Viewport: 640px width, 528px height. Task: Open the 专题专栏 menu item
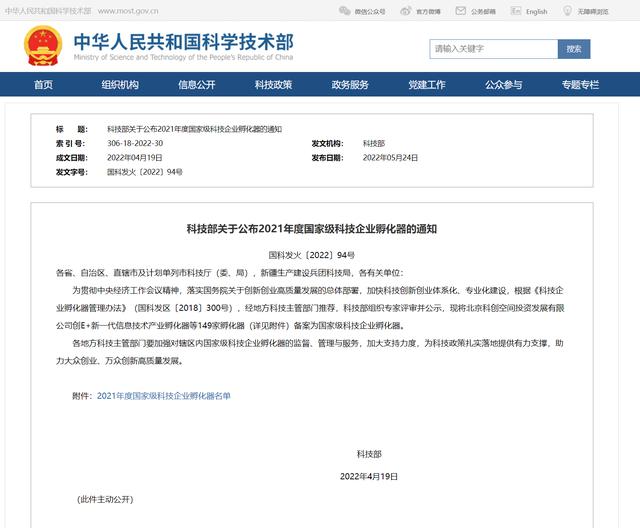(580, 84)
